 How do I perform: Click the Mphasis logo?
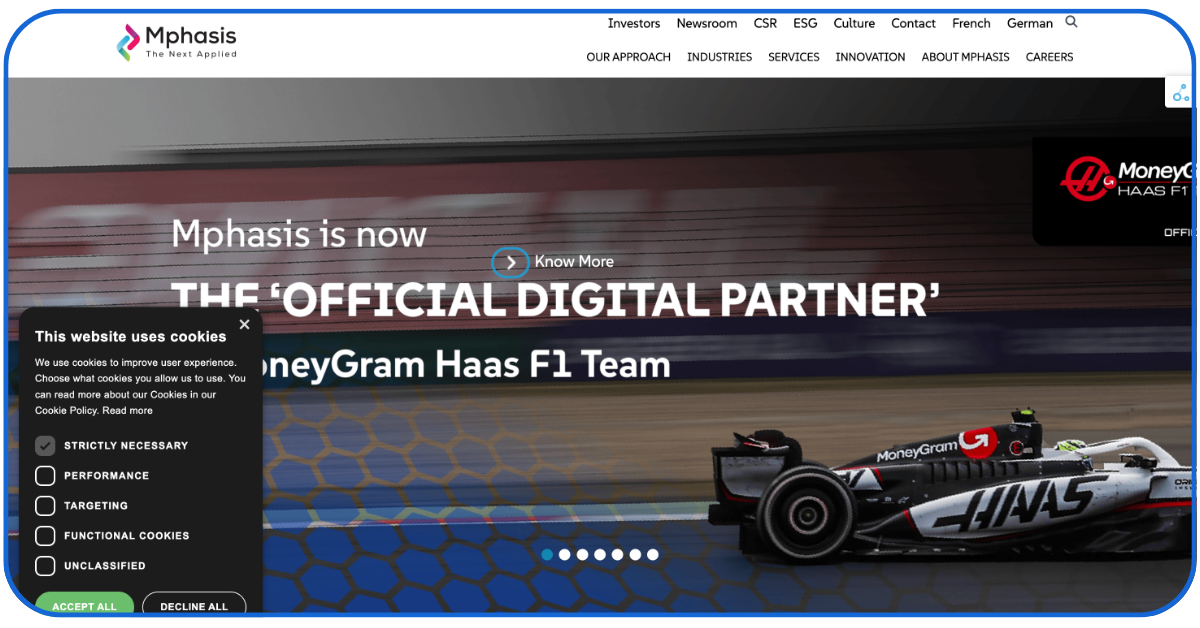coord(177,42)
